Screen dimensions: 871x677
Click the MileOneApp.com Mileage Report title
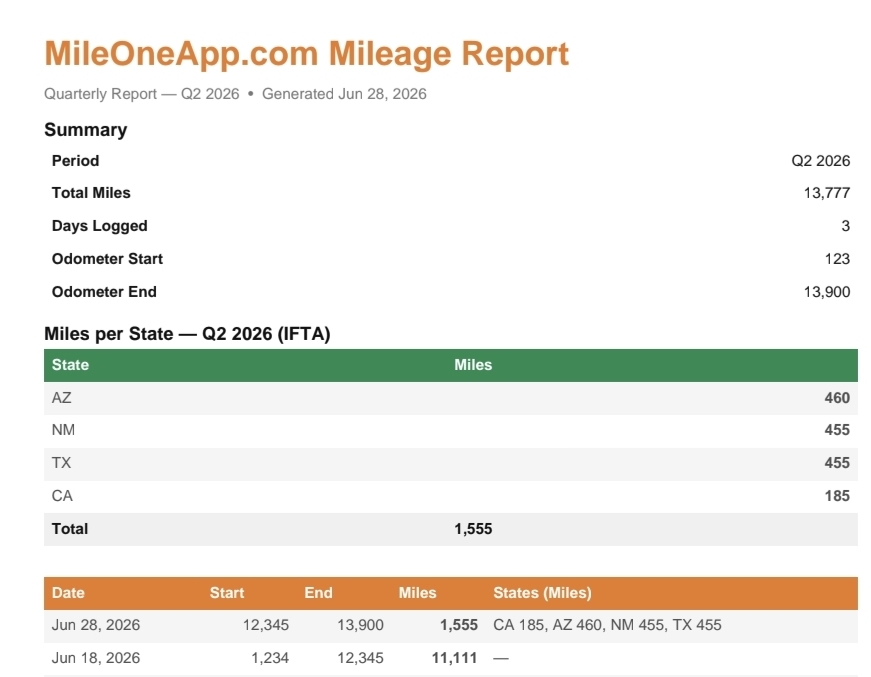point(307,54)
